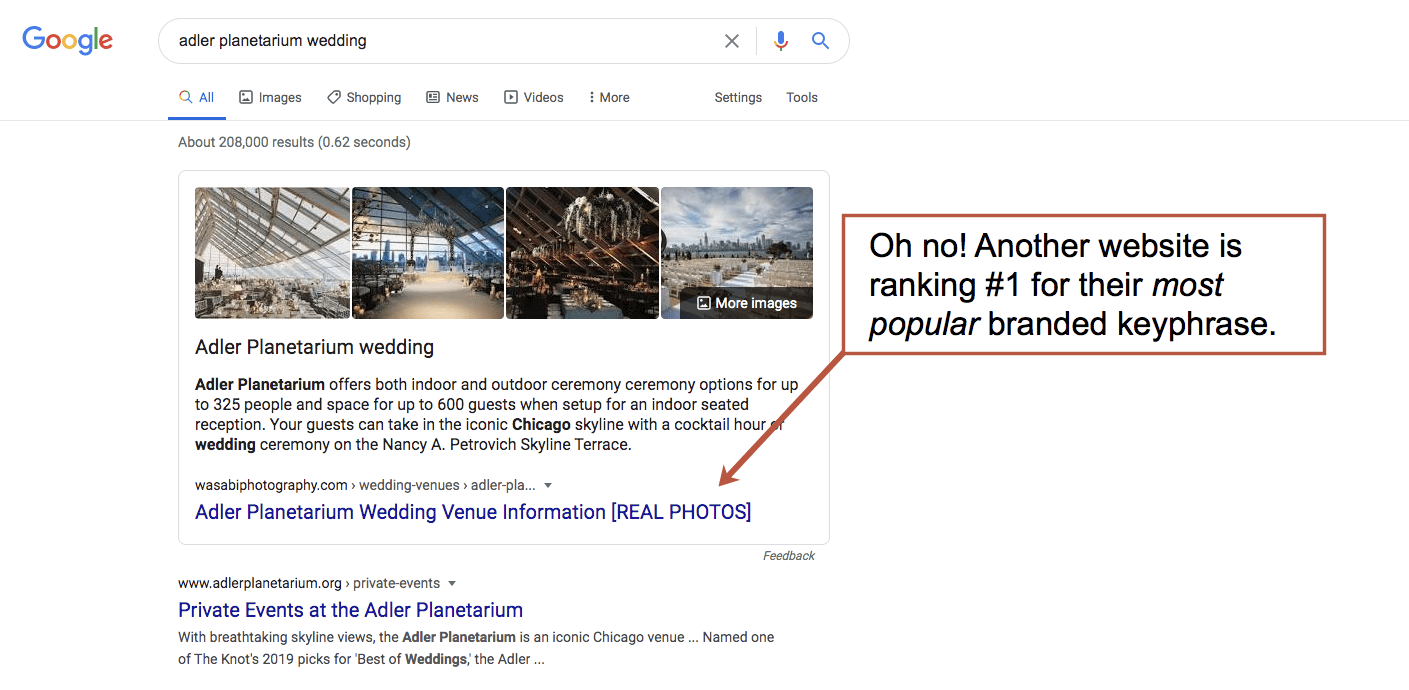Switch to the Images tab

click(270, 97)
